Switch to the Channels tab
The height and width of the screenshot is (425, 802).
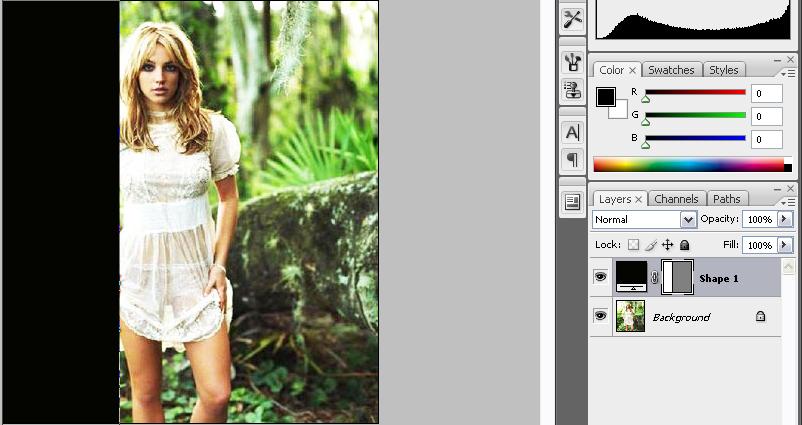[676, 199]
